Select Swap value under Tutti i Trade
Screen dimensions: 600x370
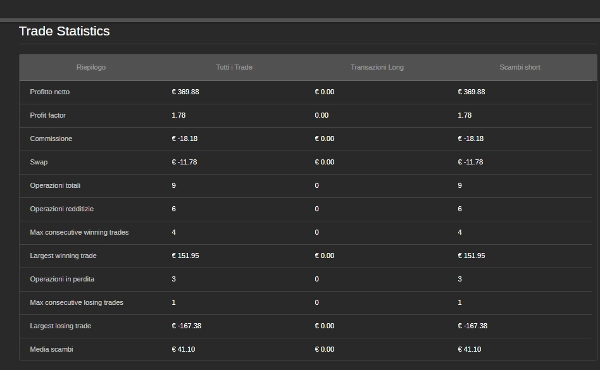pyautogui.click(x=184, y=162)
